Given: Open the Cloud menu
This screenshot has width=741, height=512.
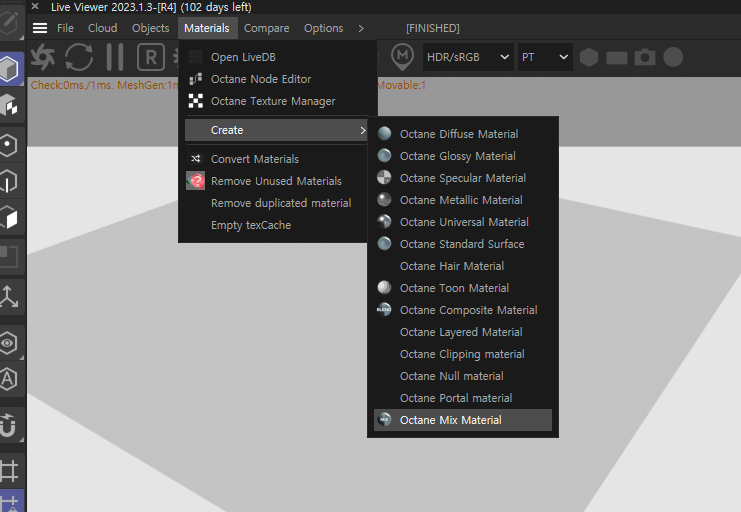Looking at the screenshot, I should pos(103,28).
